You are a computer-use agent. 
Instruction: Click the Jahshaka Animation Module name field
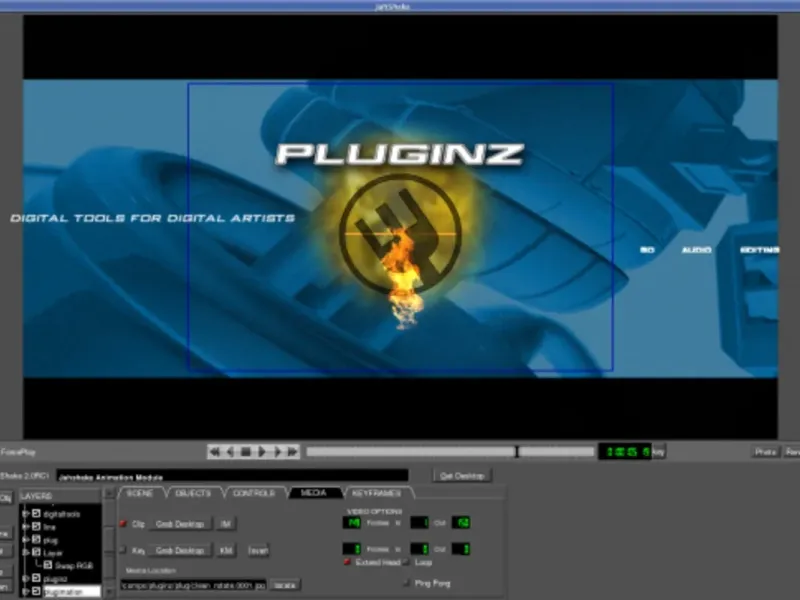coord(232,477)
